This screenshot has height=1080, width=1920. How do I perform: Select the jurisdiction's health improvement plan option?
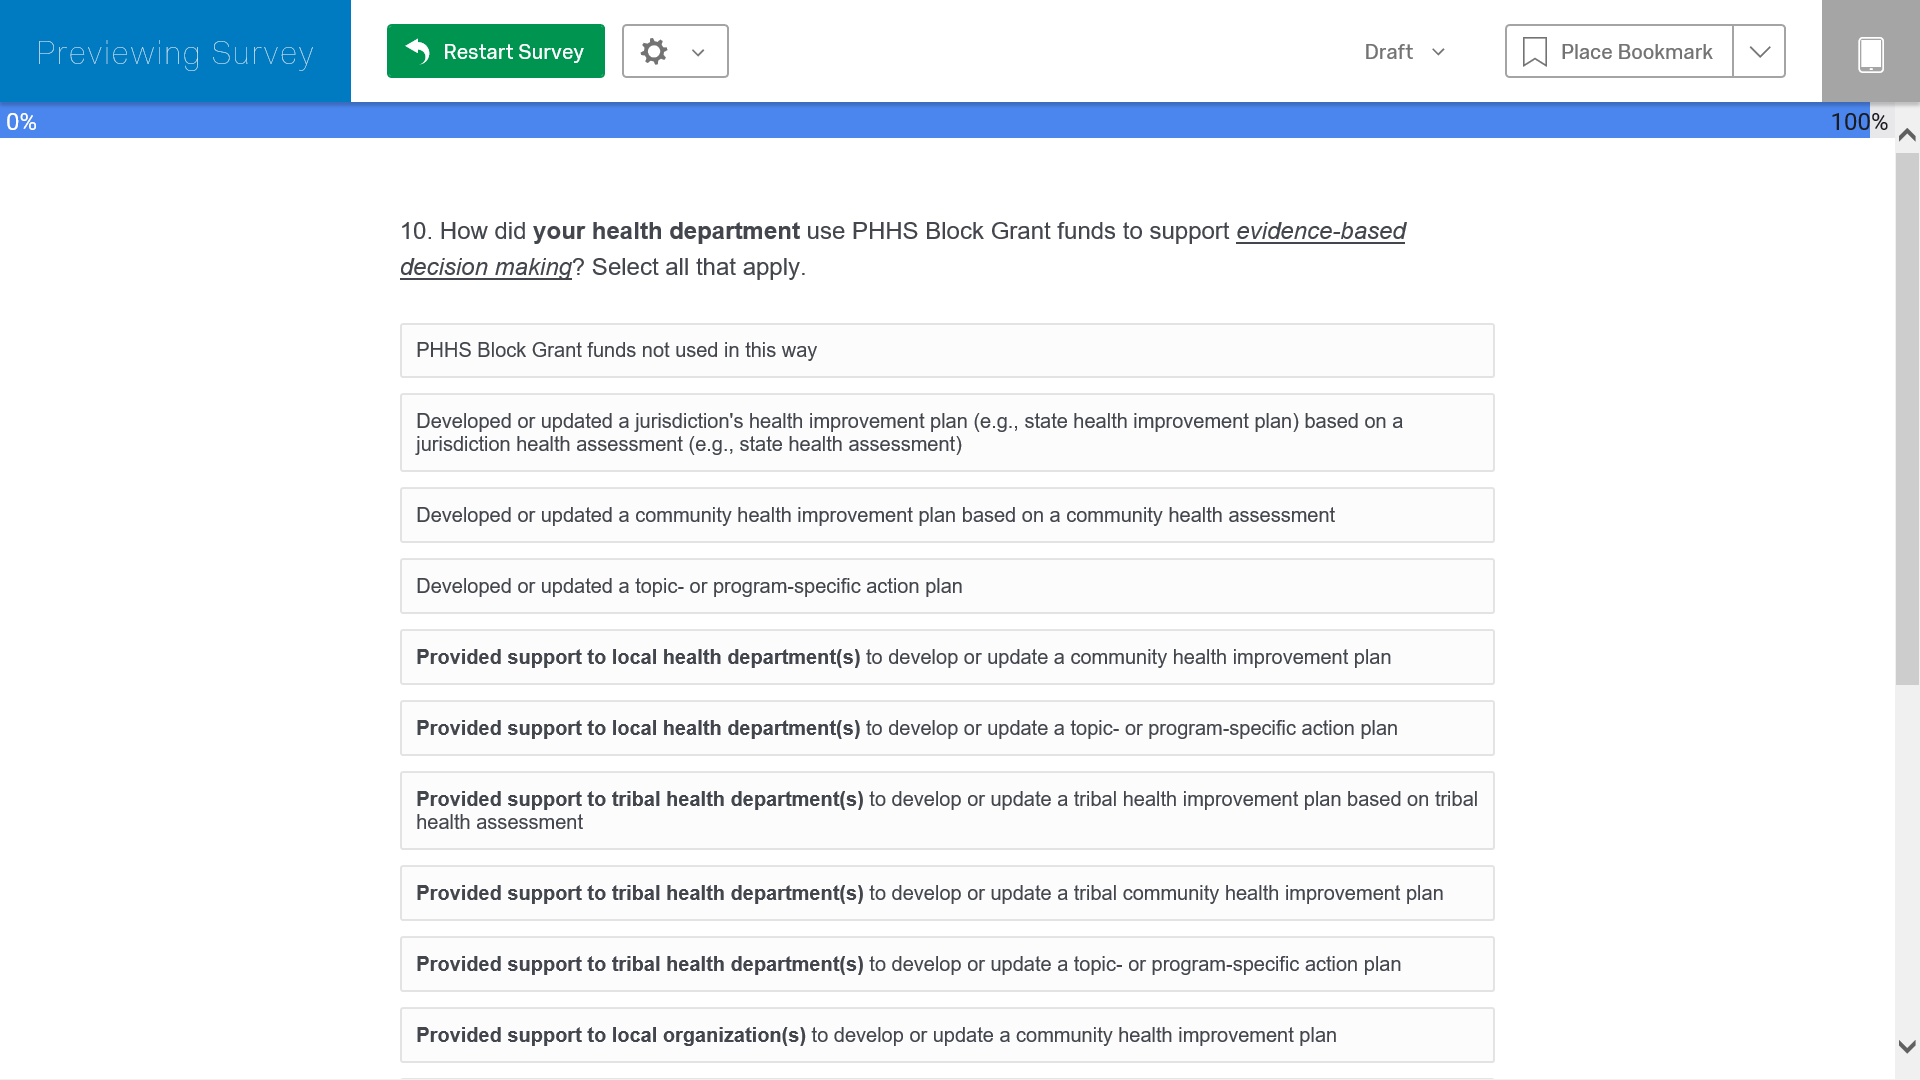tap(946, 432)
